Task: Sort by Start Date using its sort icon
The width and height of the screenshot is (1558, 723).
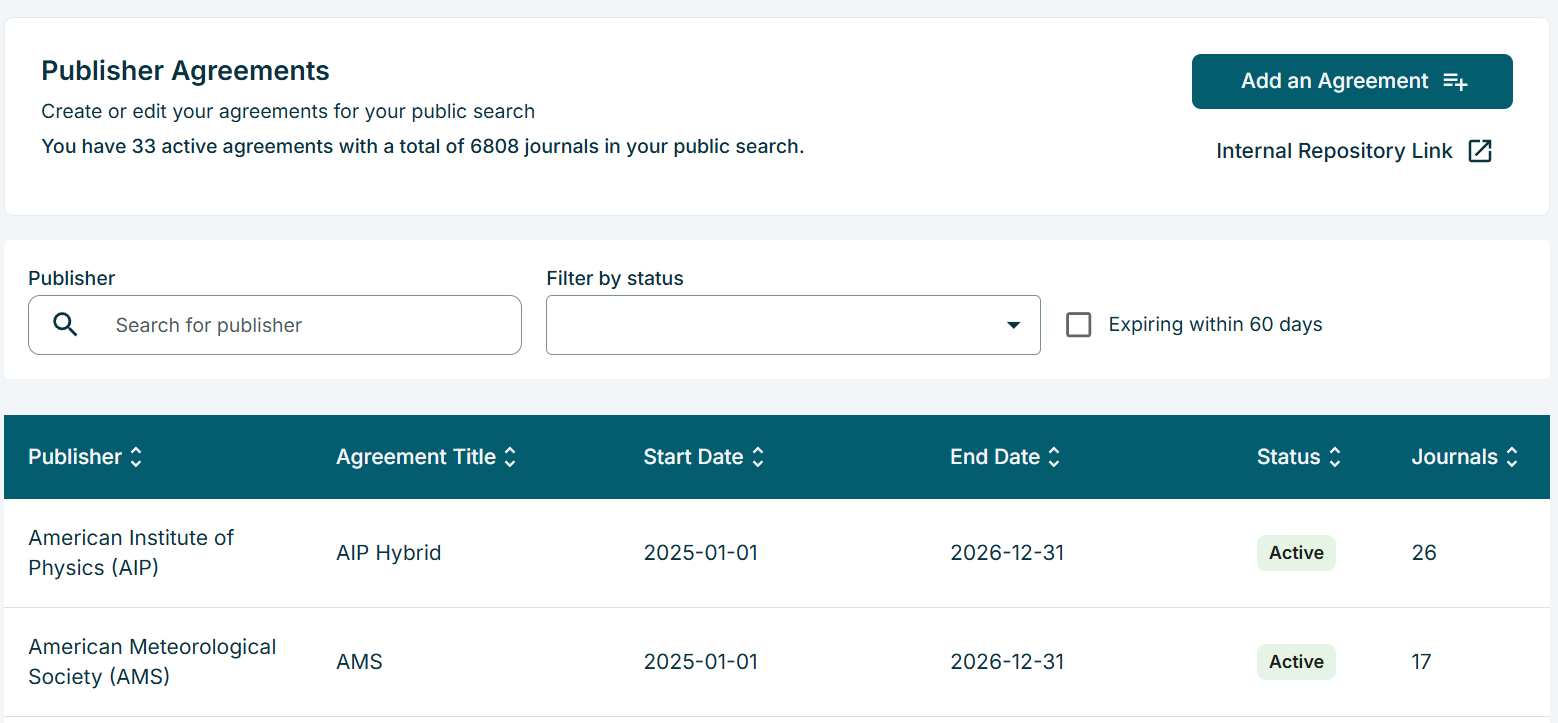Action: pos(758,456)
